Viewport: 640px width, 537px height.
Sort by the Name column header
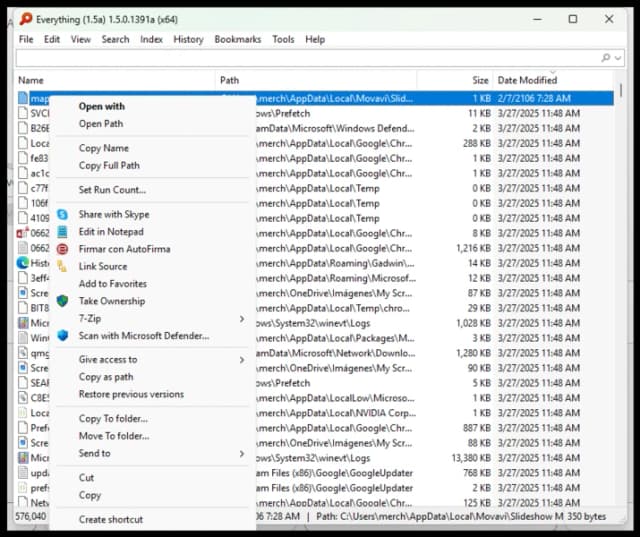(x=115, y=80)
